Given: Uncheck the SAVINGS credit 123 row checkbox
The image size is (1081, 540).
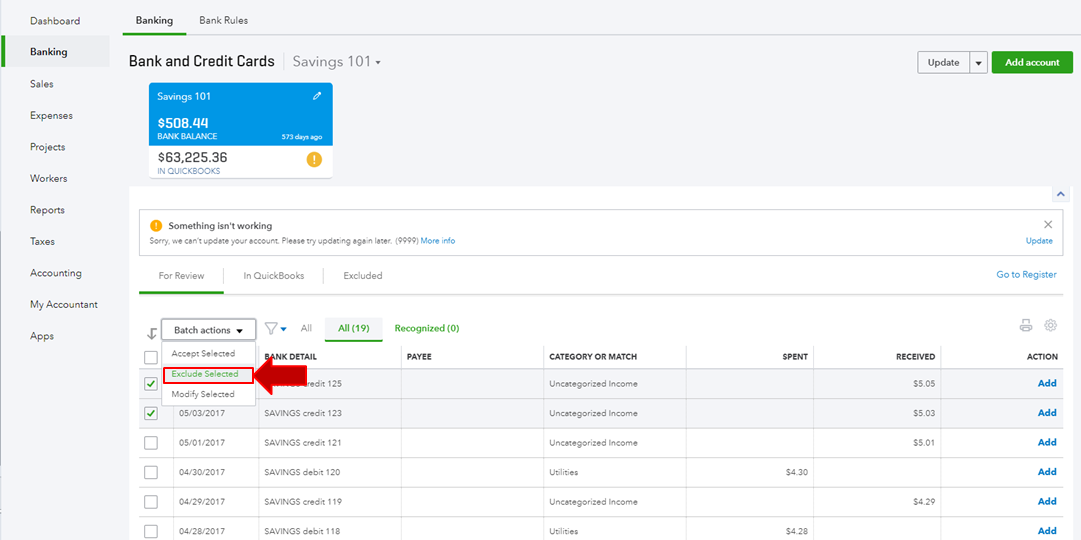Looking at the screenshot, I should coord(150,413).
